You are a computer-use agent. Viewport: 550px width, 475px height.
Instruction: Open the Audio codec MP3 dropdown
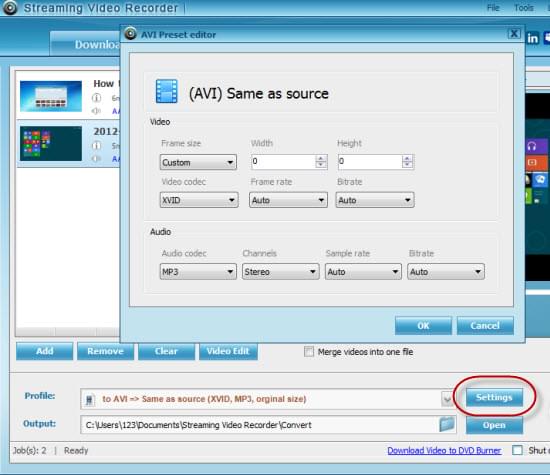coord(198,272)
